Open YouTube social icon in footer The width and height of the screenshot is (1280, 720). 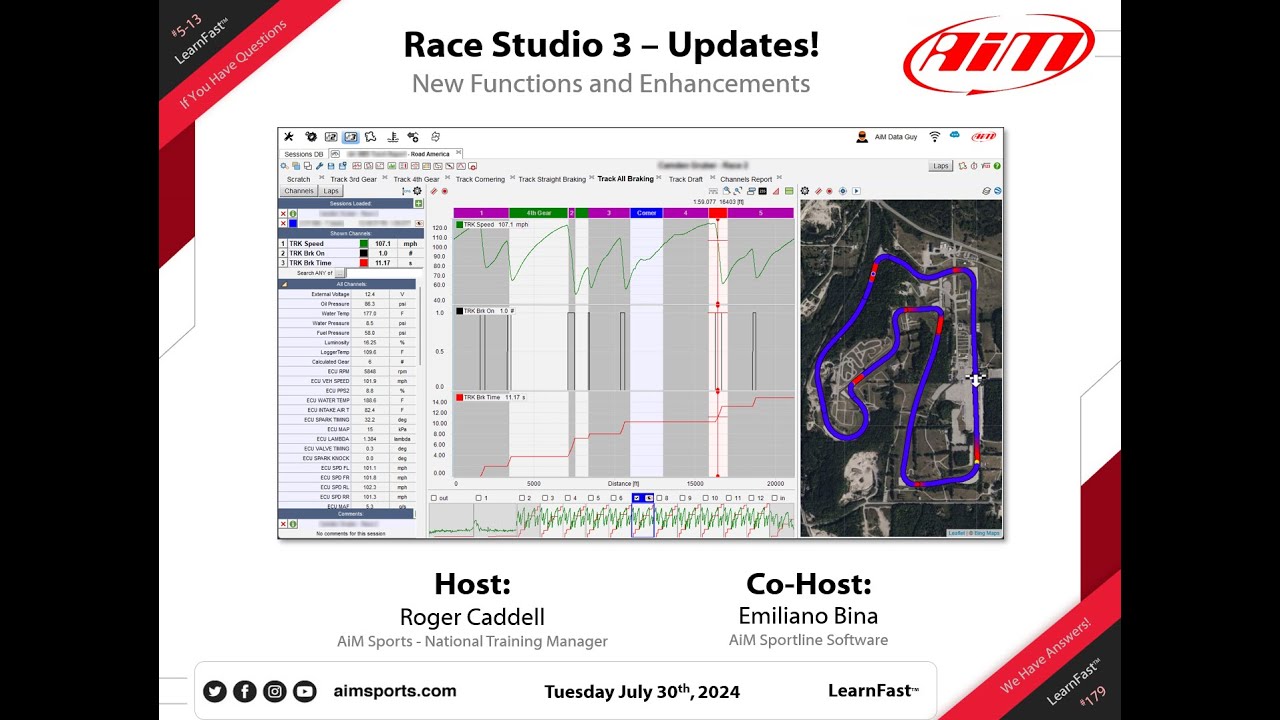click(x=304, y=691)
